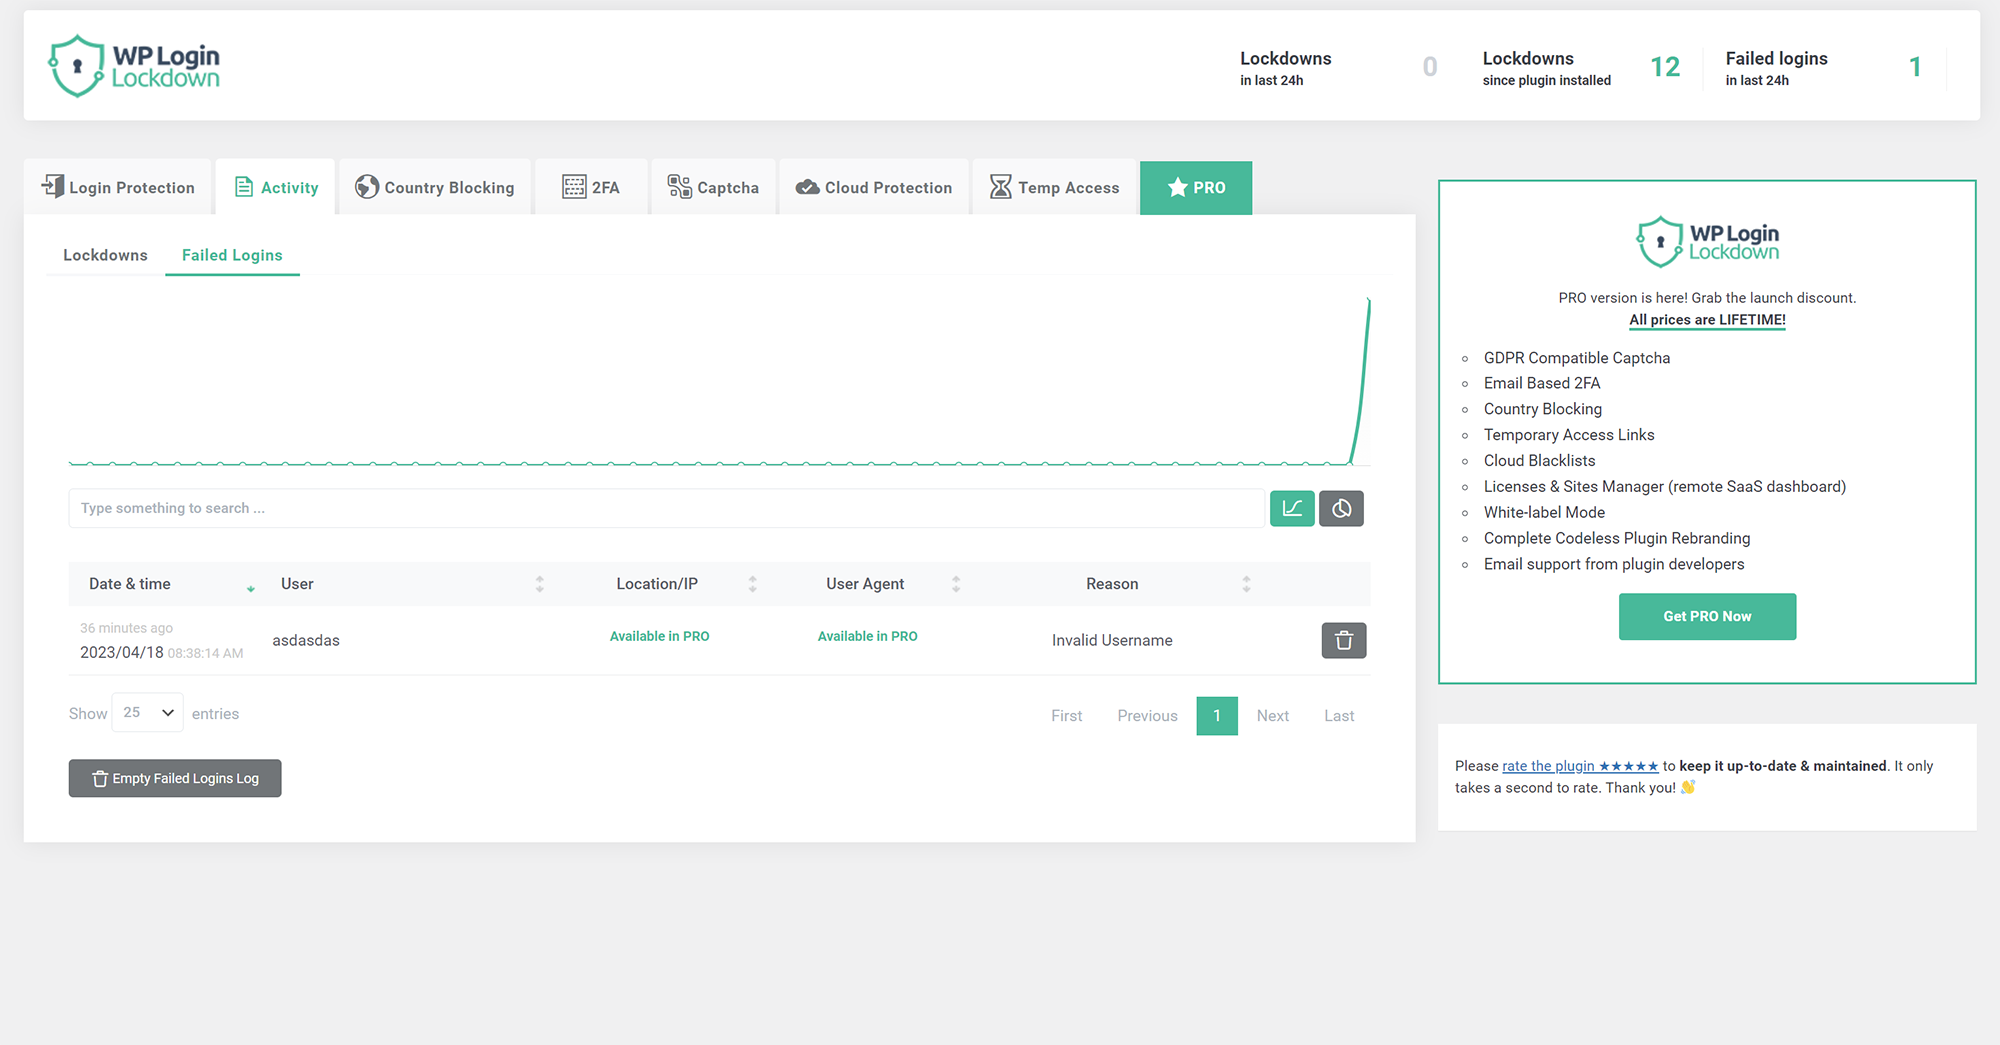The height and width of the screenshot is (1045, 2000).
Task: Click Empty Failed Logins Log button
Action: [x=175, y=778]
